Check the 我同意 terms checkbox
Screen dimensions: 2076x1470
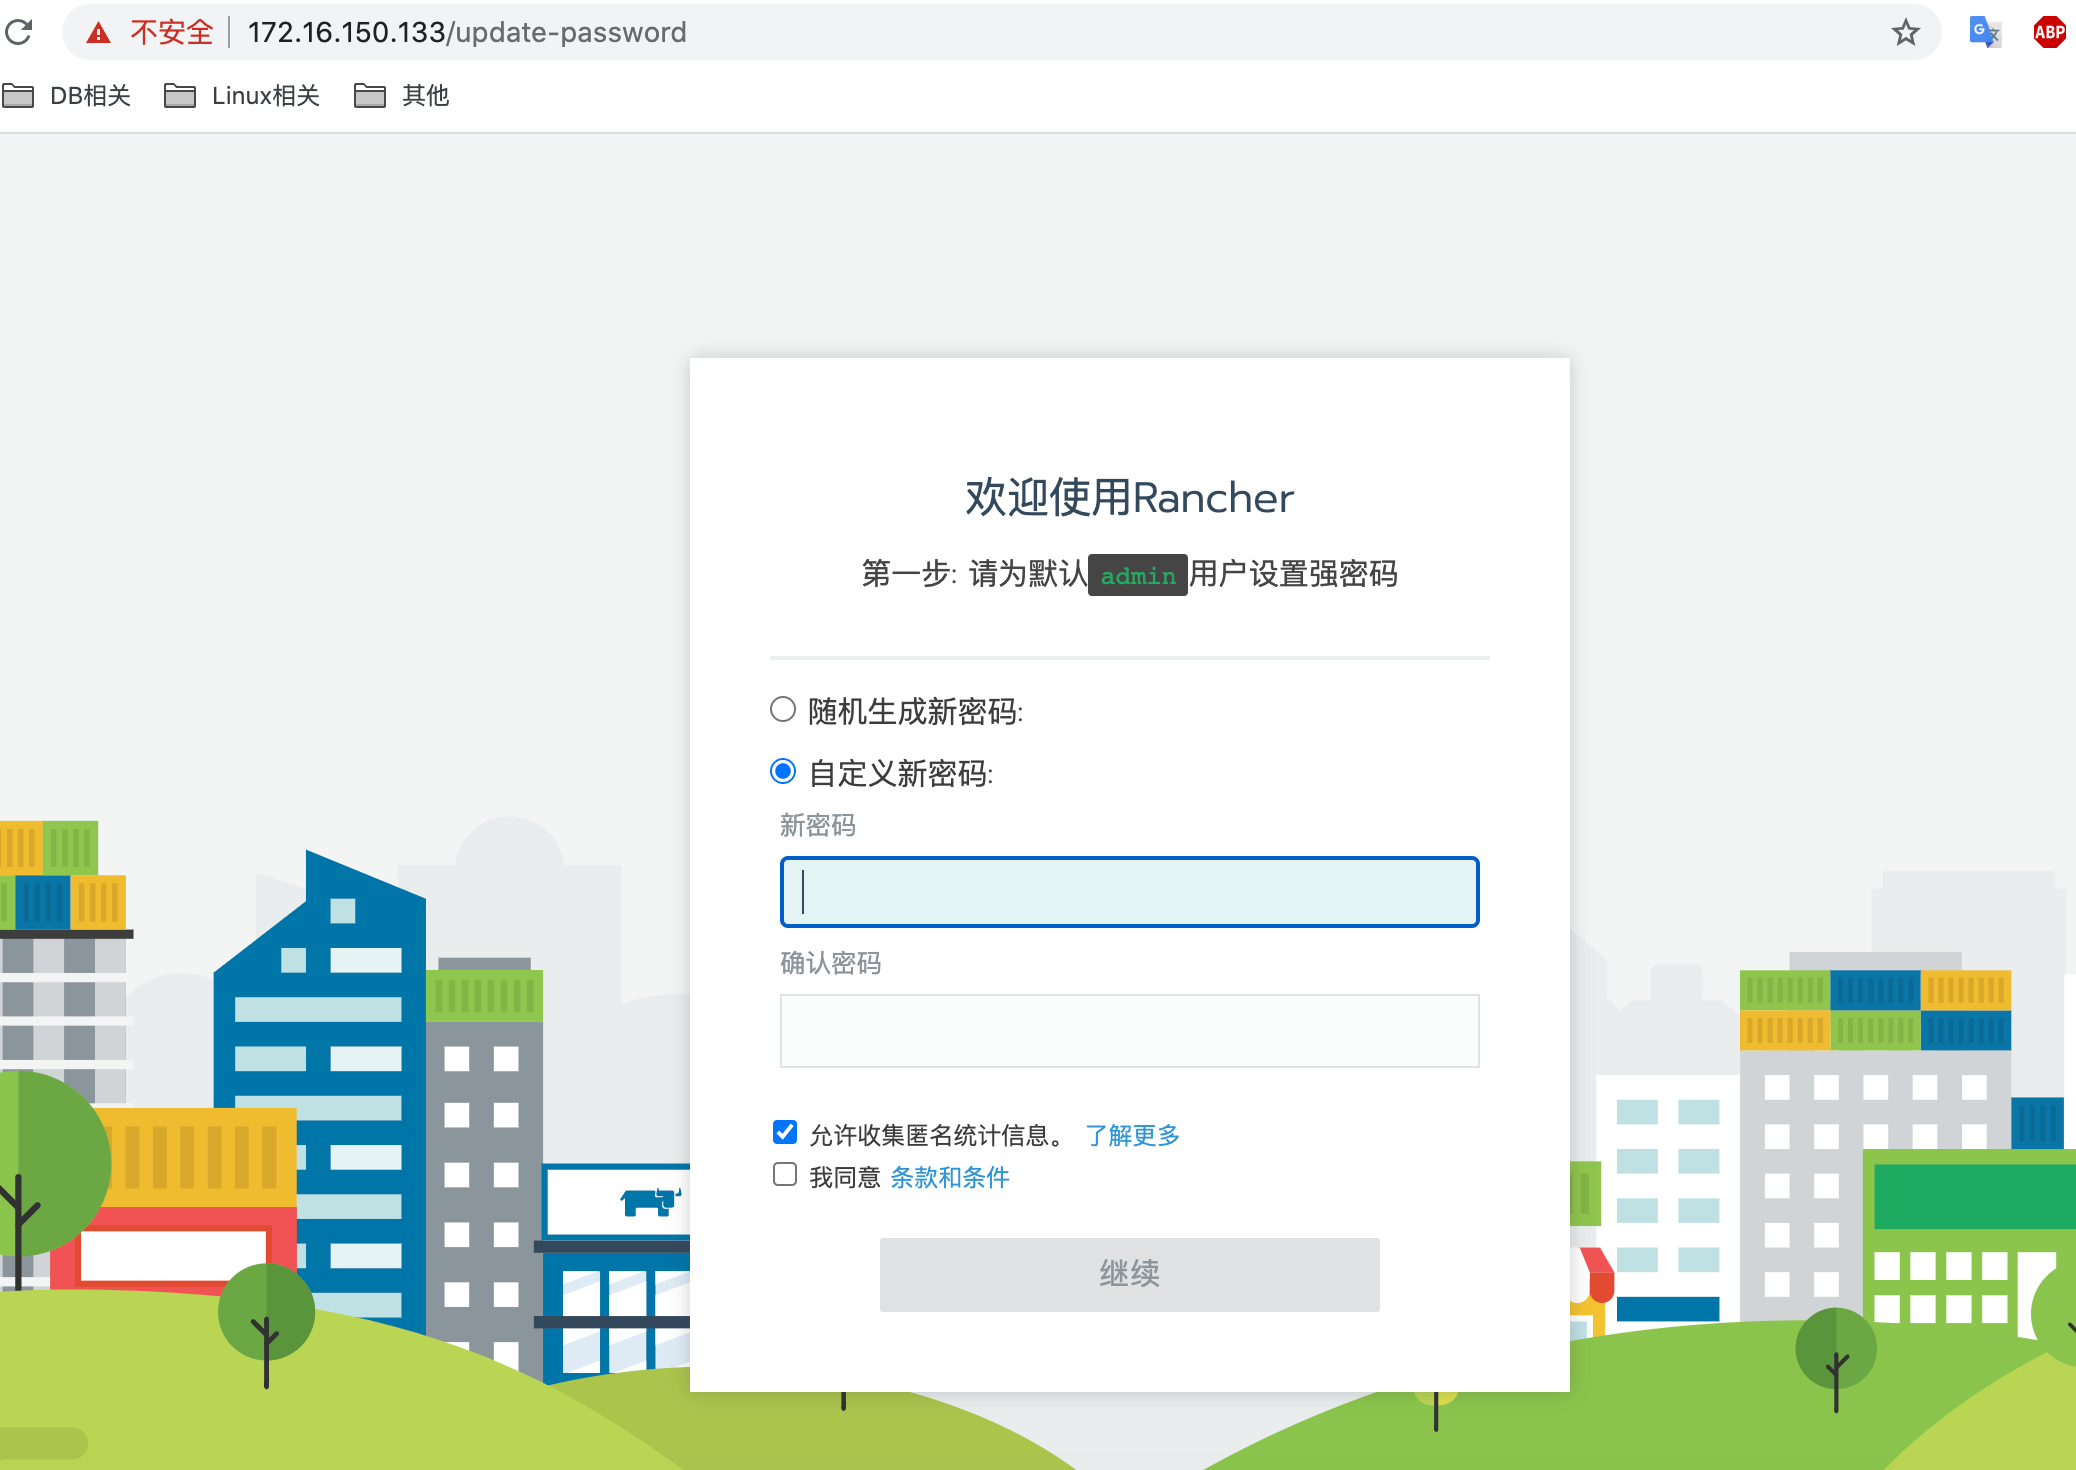785,1174
